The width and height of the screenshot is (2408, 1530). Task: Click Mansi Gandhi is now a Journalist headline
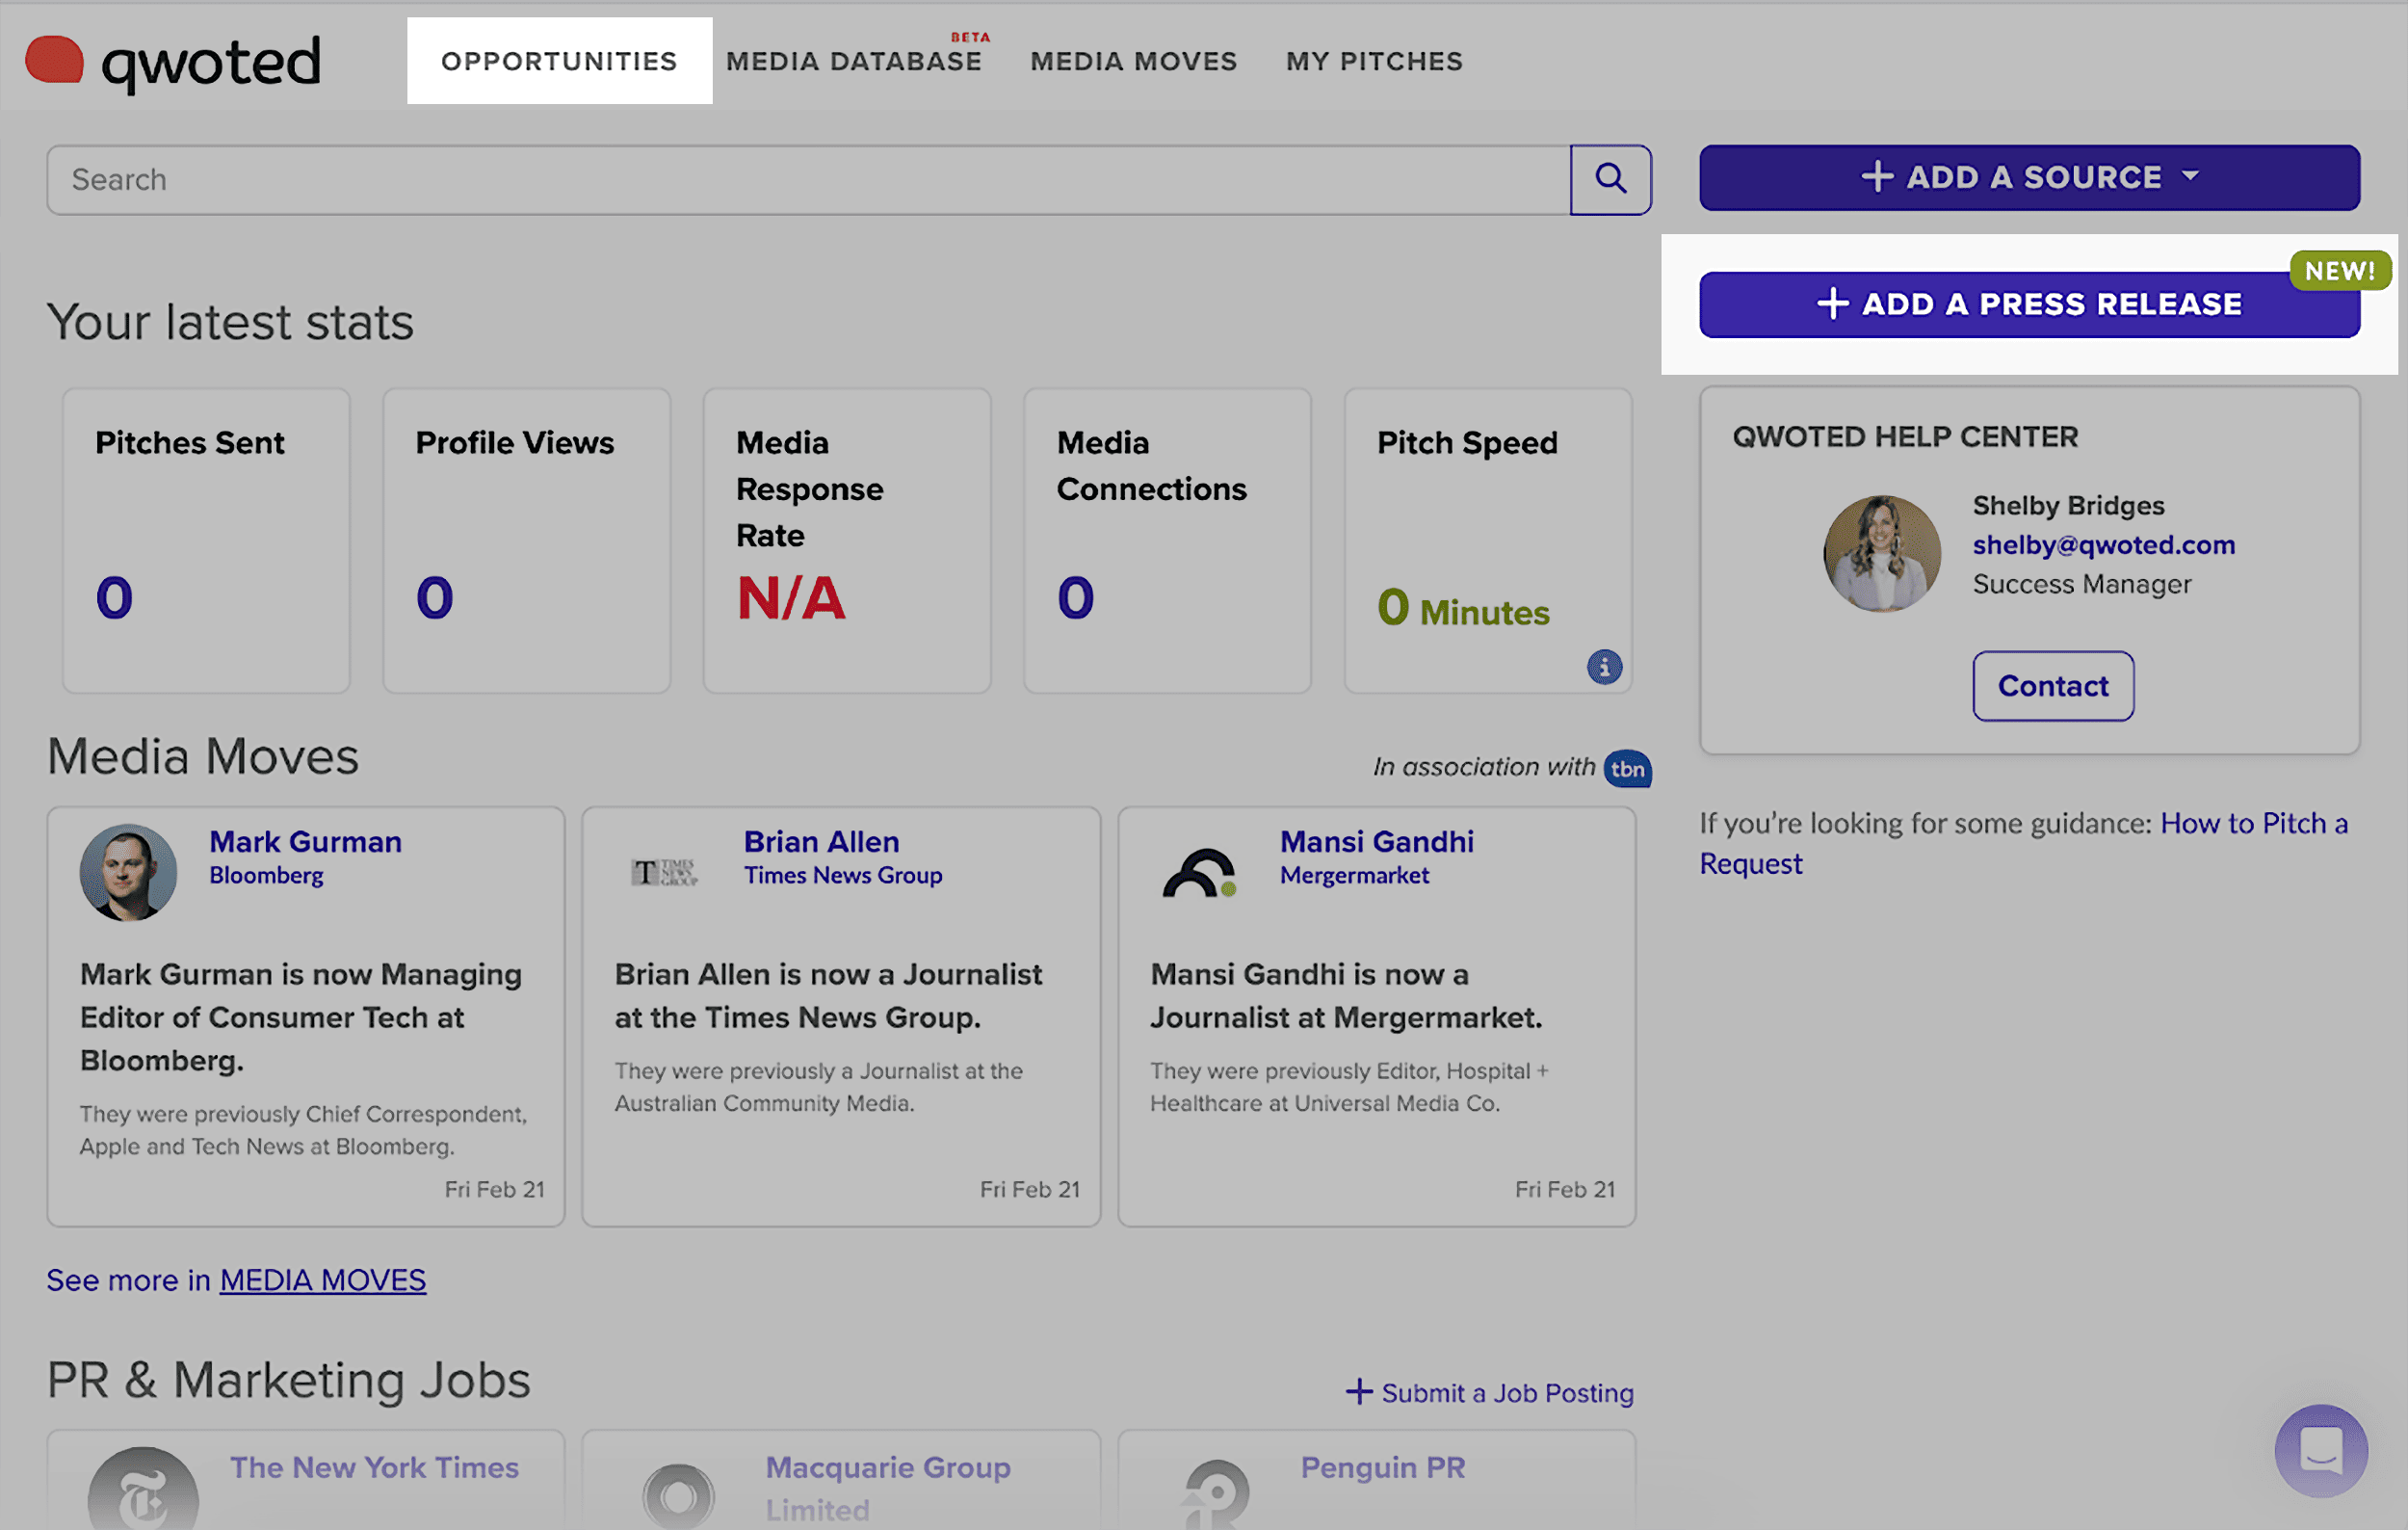pyautogui.click(x=1345, y=996)
